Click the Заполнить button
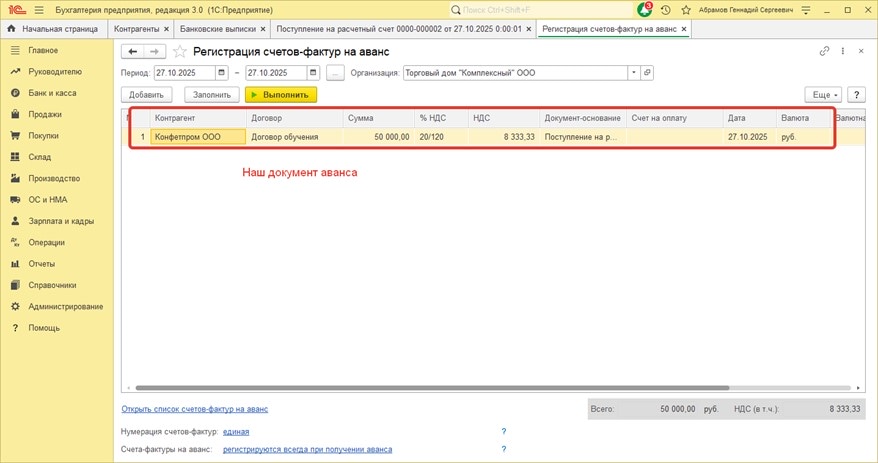 tap(212, 95)
